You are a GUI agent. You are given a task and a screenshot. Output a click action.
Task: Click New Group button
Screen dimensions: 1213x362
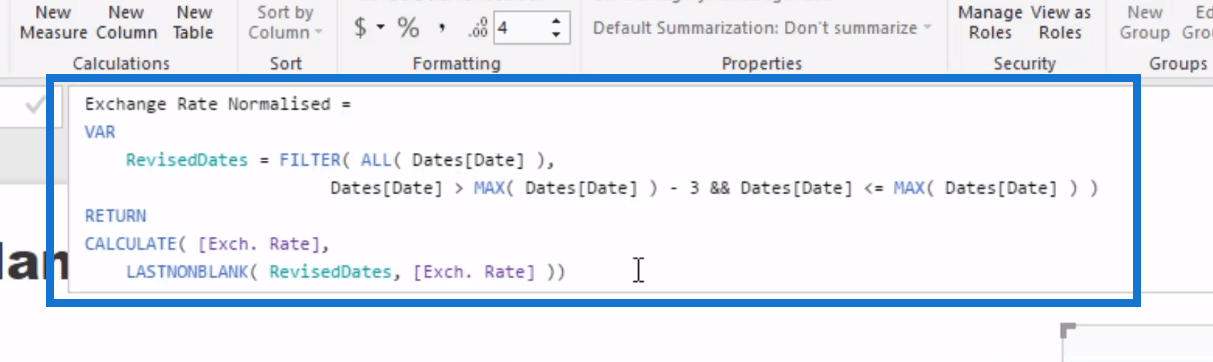pyautogui.click(x=1145, y=22)
